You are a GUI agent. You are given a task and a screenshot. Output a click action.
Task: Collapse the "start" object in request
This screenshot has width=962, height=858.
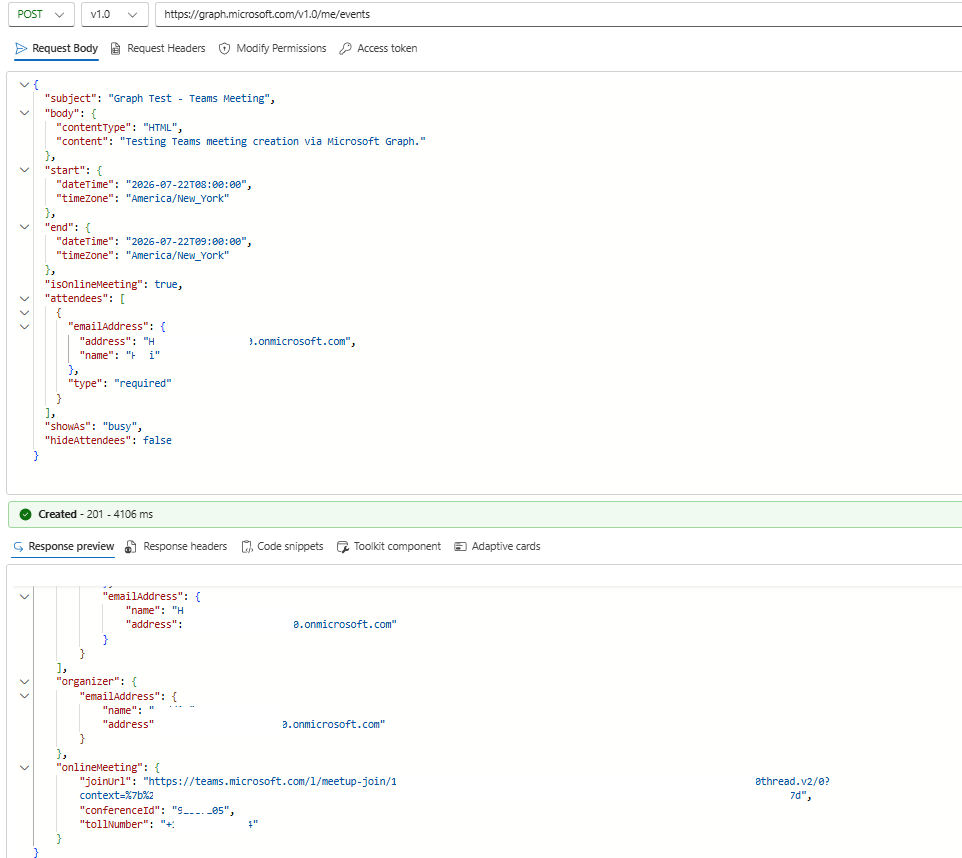(x=25, y=170)
